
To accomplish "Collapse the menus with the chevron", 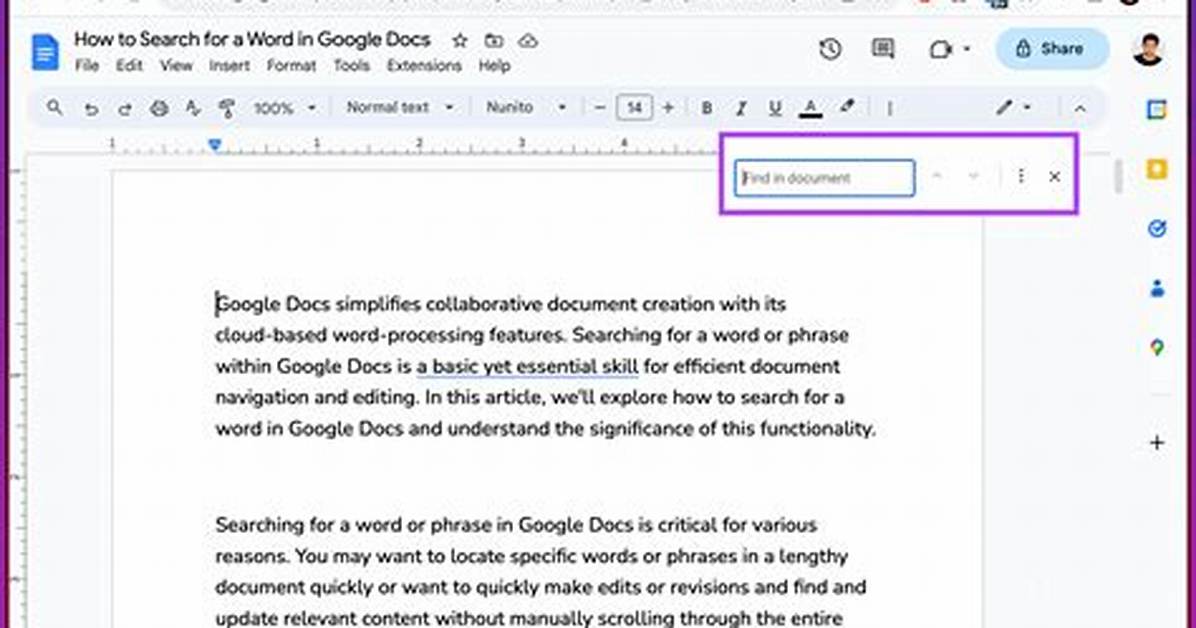I will click(x=1080, y=108).
